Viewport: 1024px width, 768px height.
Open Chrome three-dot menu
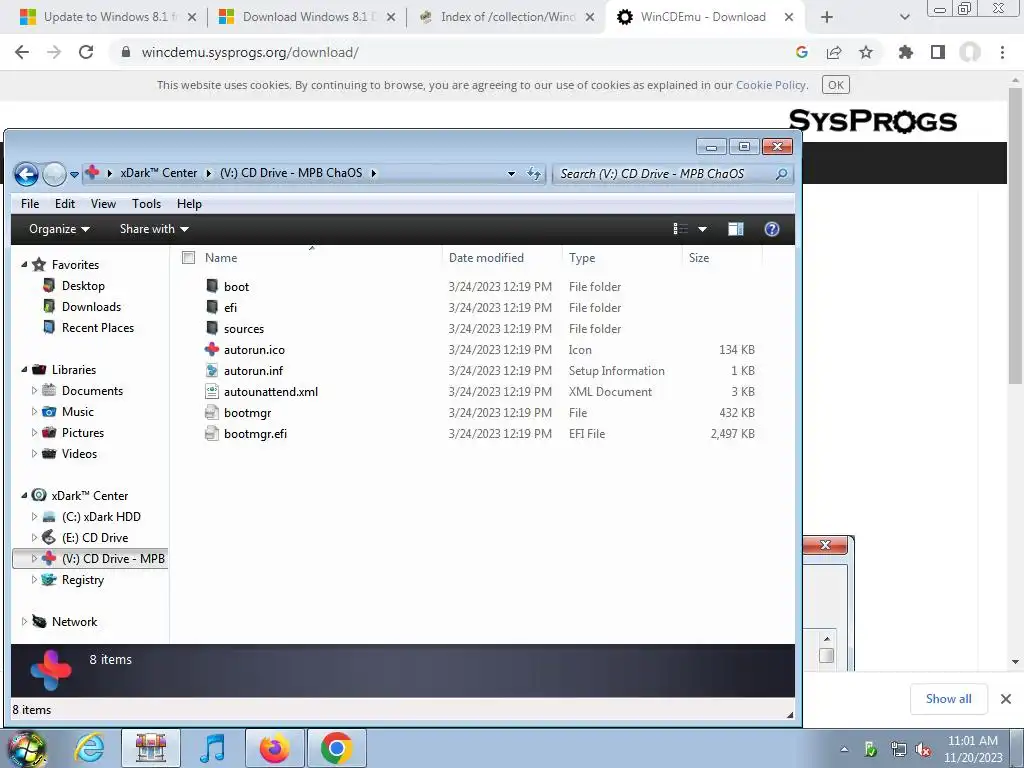[x=1002, y=52]
